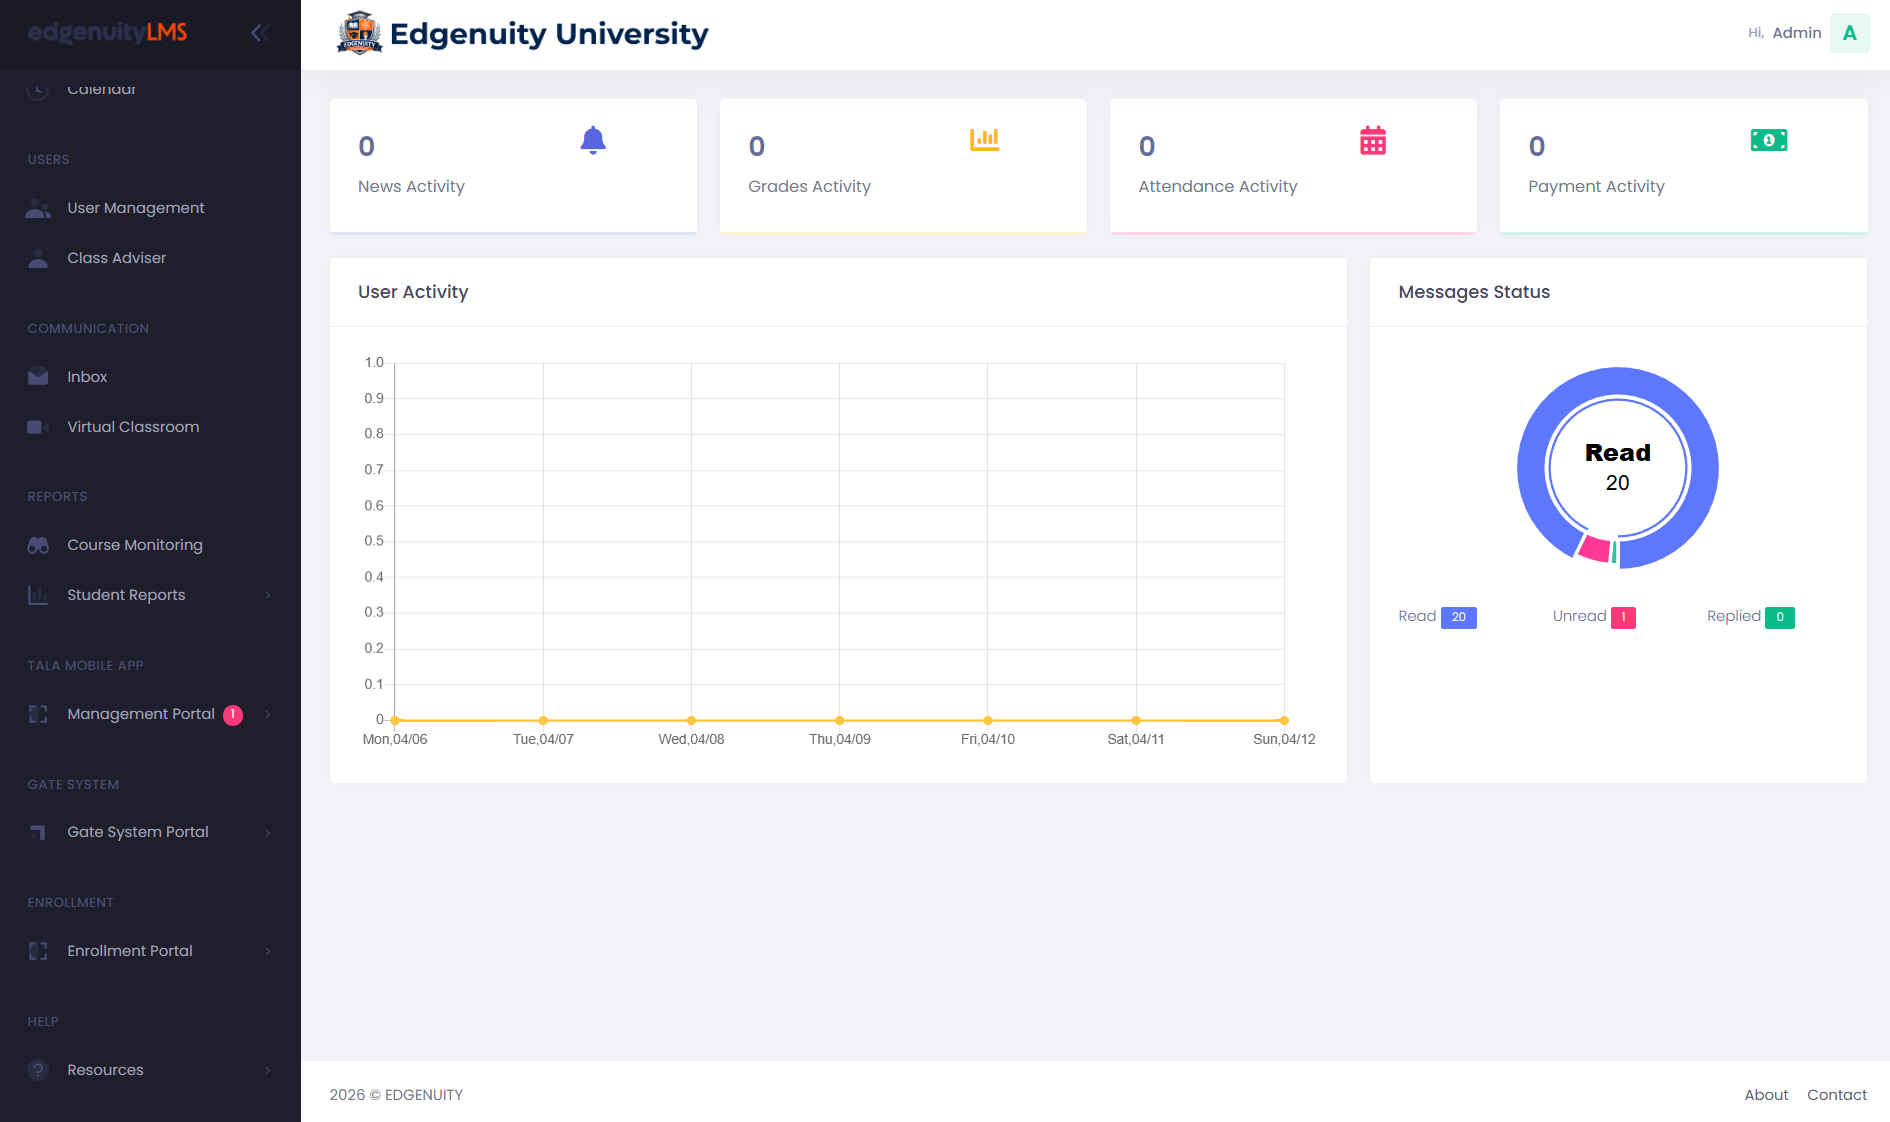Expand the Gate System Portal entry
Viewport: 1890px width, 1122px height.
137,831
